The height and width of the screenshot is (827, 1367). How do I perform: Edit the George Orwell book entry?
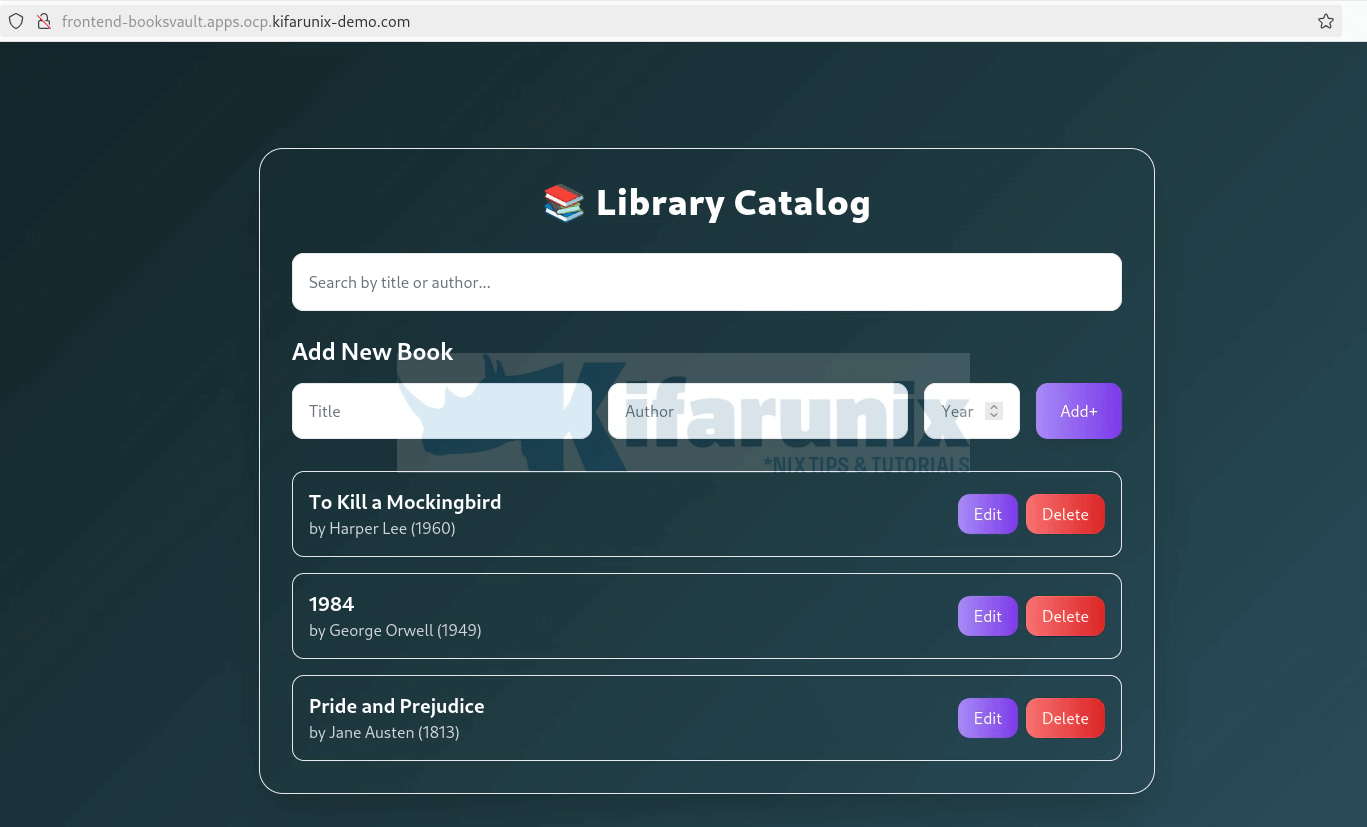[987, 616]
